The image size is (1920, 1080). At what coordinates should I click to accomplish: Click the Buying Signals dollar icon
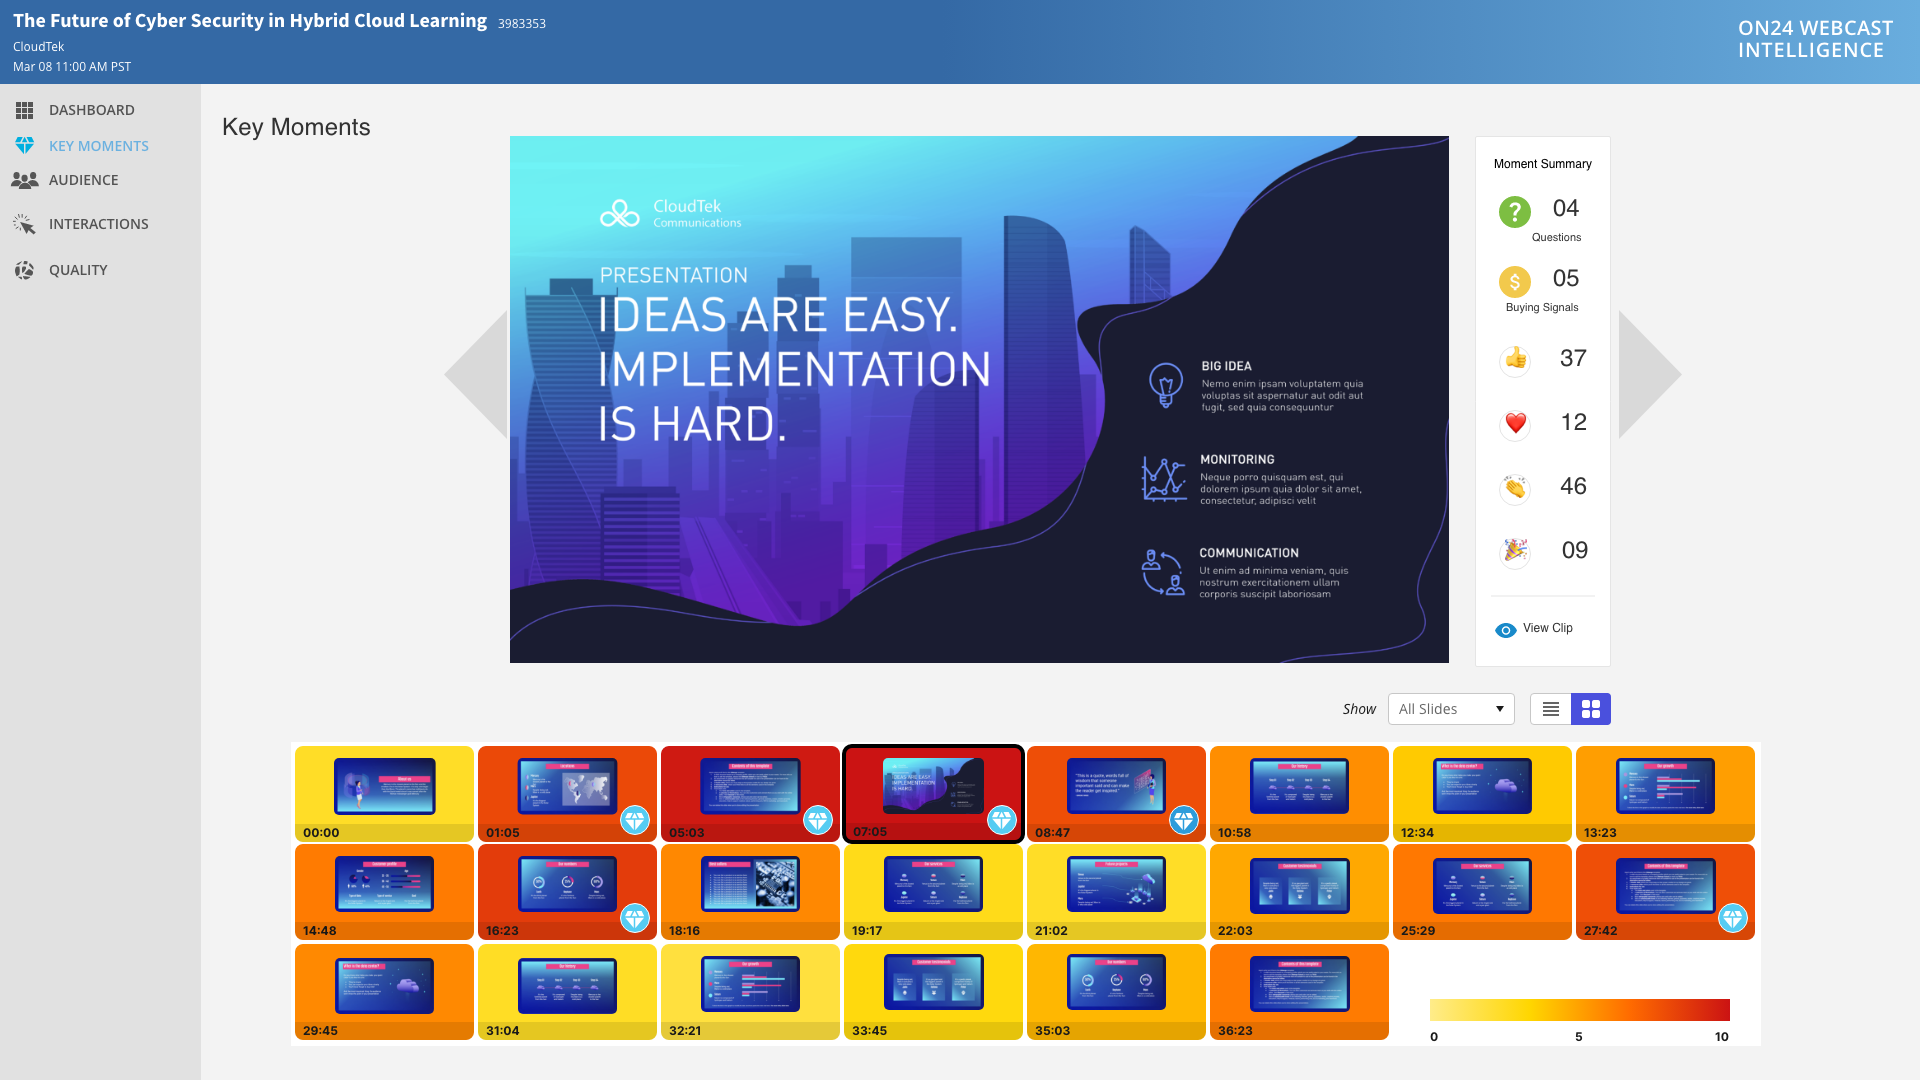pyautogui.click(x=1515, y=282)
